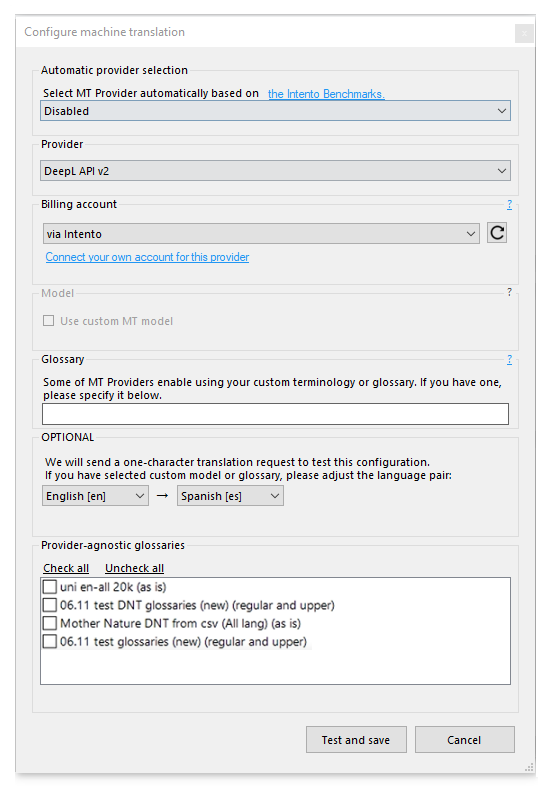The height and width of the screenshot is (793, 551).
Task: Open the Glossary help question mark
Action: [510, 360]
